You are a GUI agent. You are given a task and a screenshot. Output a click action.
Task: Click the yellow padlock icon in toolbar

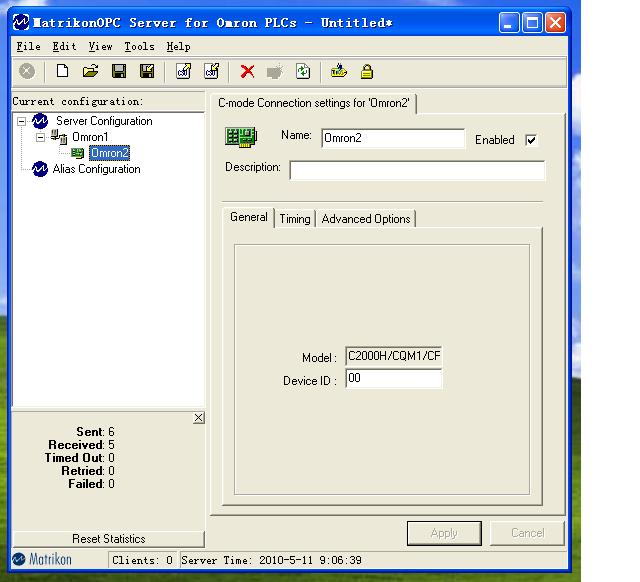point(367,71)
